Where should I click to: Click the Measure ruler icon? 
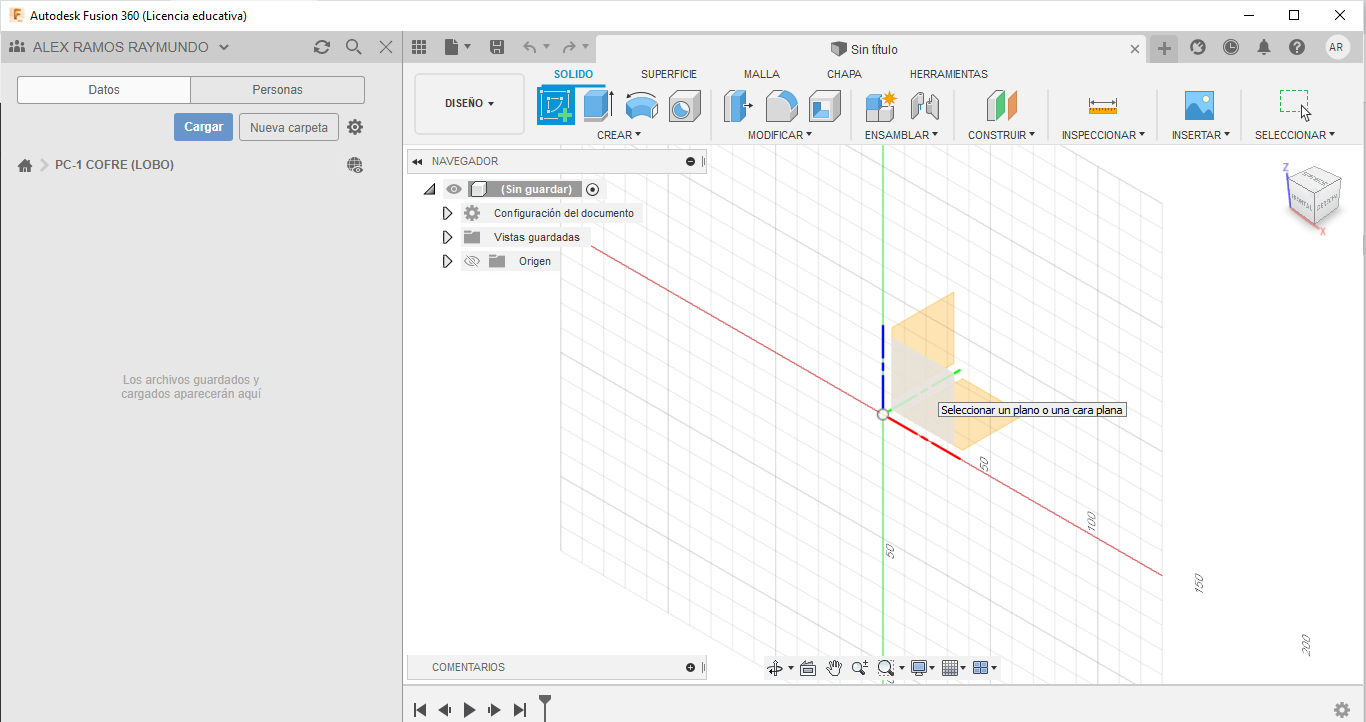(x=1103, y=105)
